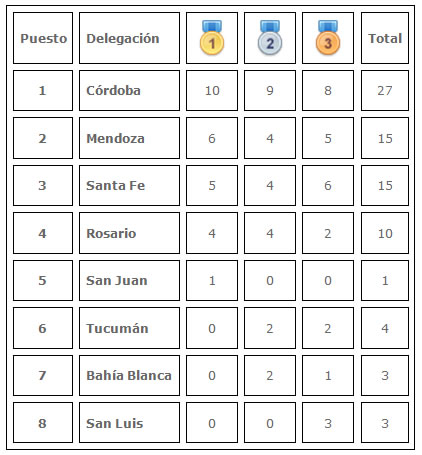Click the San Luis delegation cell

pyautogui.click(x=129, y=423)
